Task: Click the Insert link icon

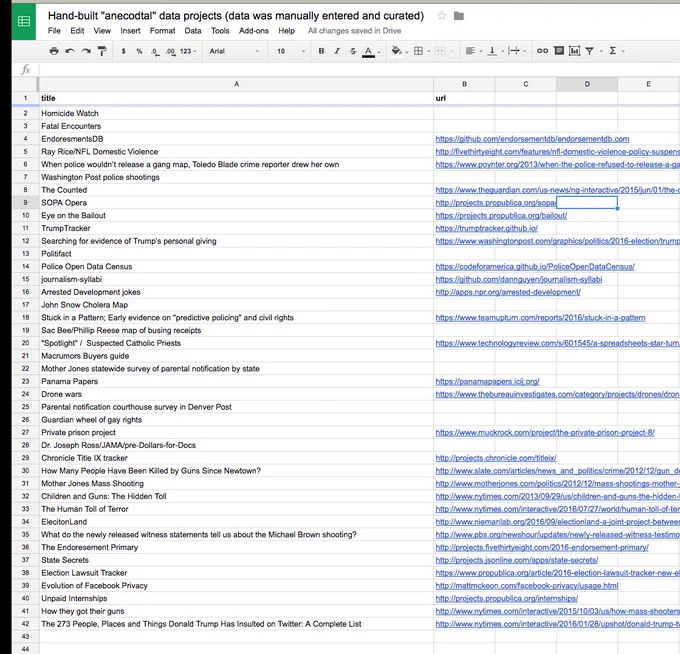Action: tap(542, 51)
